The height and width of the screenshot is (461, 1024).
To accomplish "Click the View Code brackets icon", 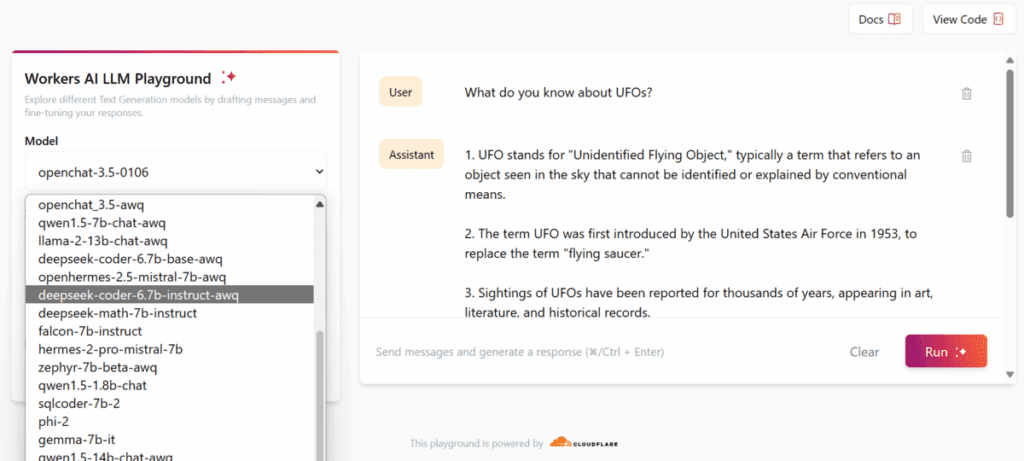I will [x=998, y=19].
